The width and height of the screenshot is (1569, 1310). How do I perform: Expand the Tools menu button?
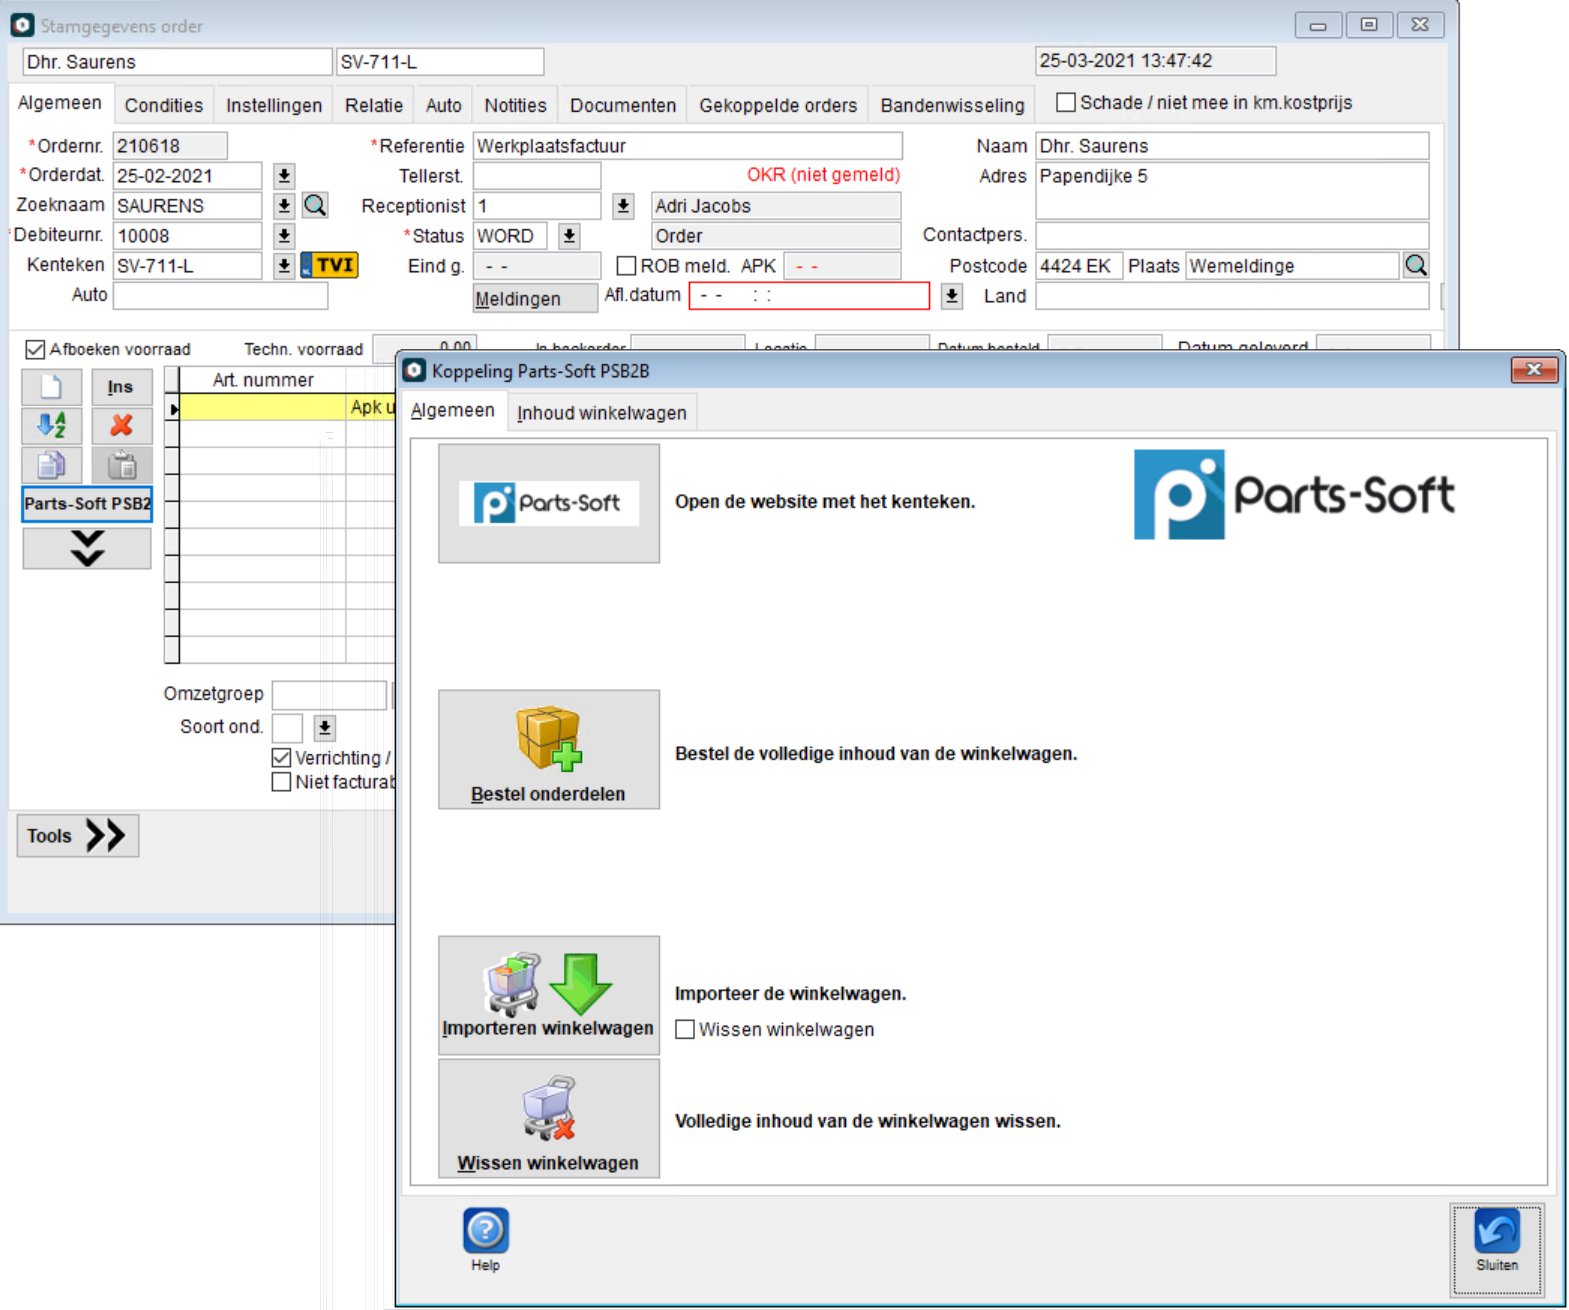pyautogui.click(x=78, y=835)
